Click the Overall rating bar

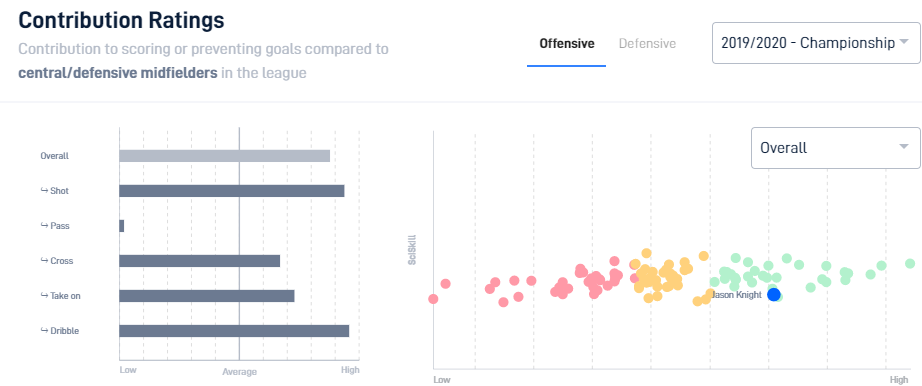[x=225, y=156]
